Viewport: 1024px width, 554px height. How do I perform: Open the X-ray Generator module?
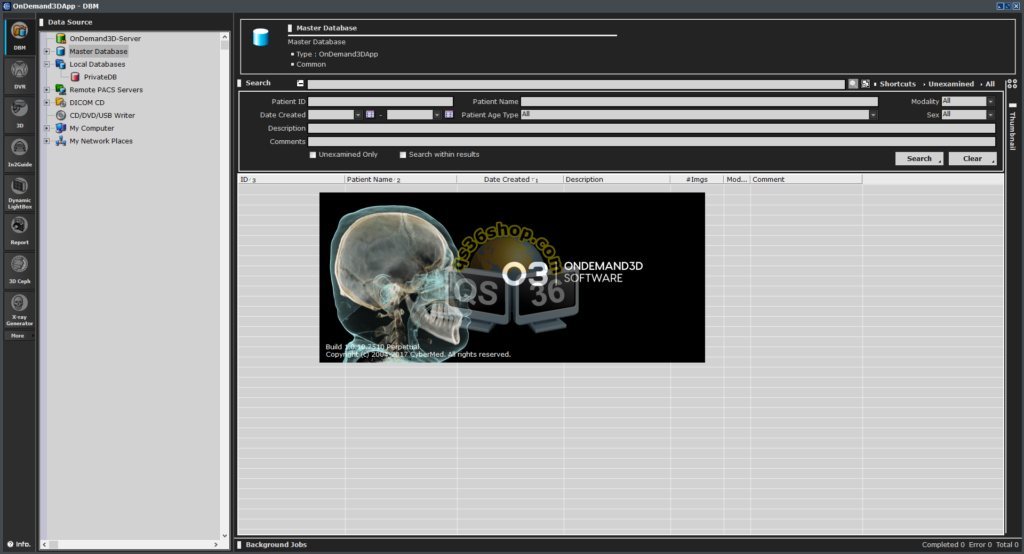pyautogui.click(x=20, y=309)
